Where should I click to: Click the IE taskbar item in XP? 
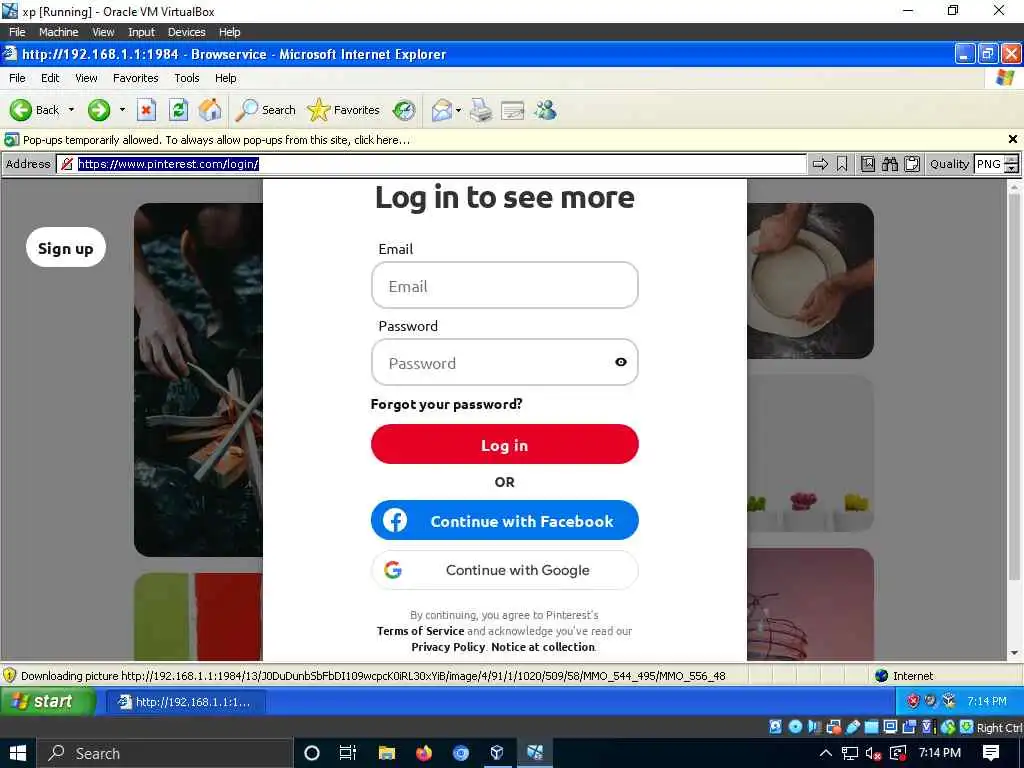185,702
